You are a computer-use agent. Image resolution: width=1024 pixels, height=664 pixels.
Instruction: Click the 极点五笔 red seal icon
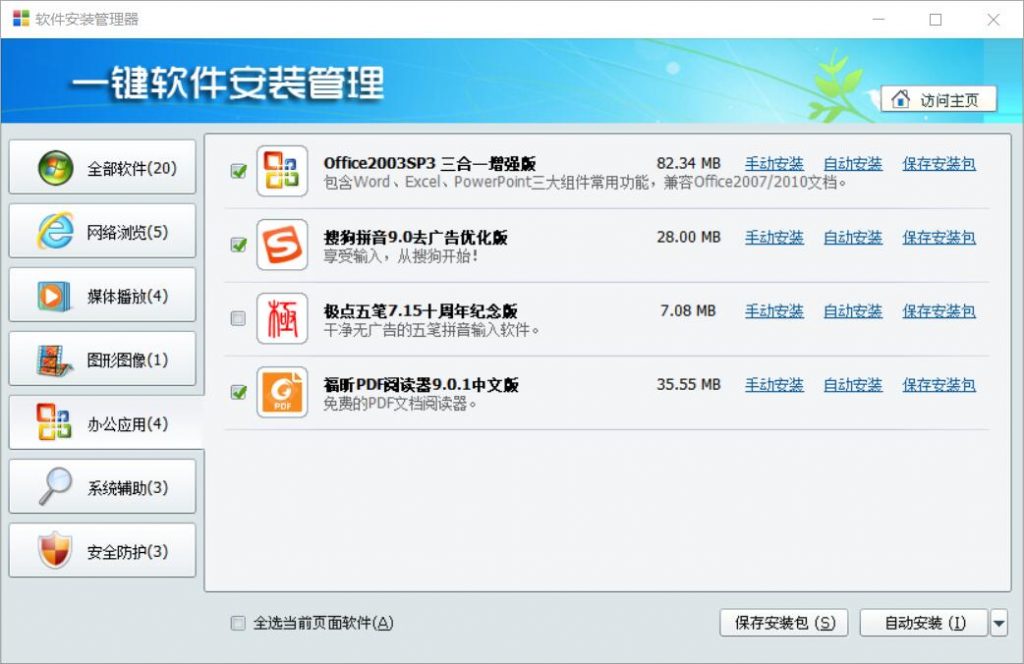(x=282, y=319)
